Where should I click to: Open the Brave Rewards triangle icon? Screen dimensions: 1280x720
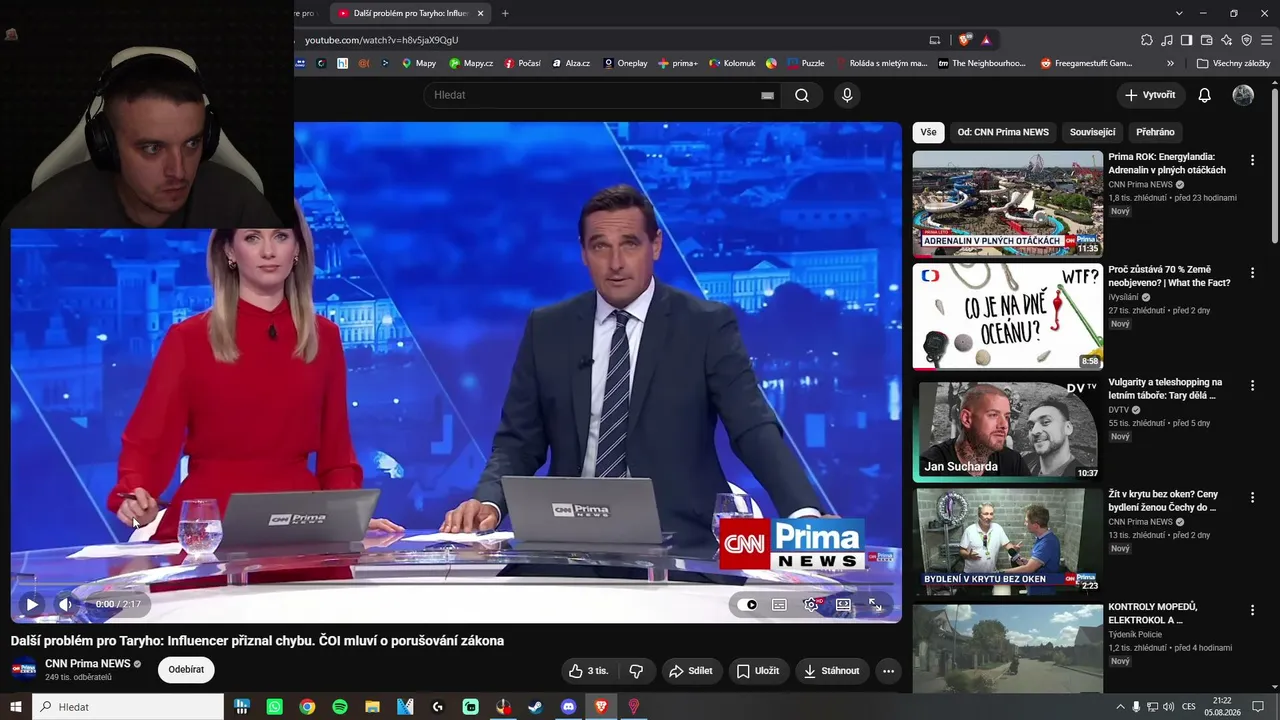[x=986, y=40]
